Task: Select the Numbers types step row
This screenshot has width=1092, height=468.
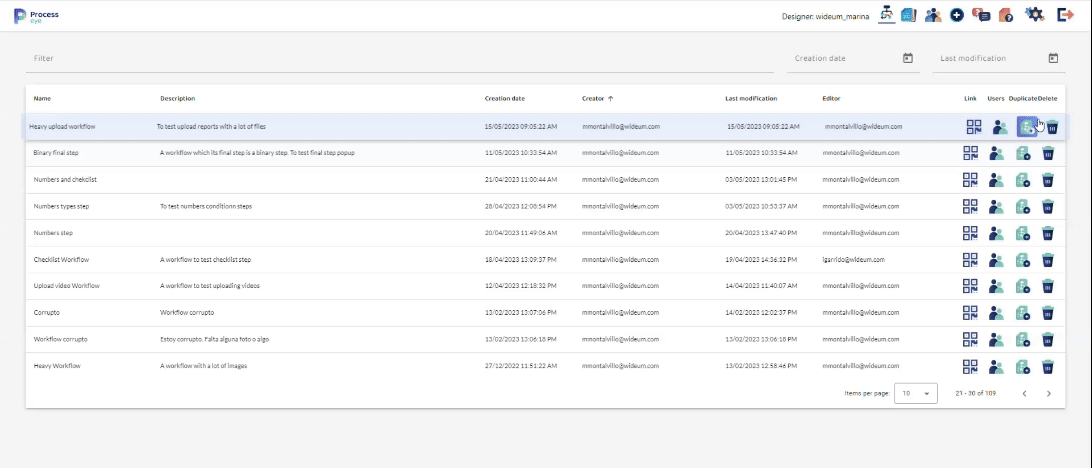Action: click(x=300, y=206)
